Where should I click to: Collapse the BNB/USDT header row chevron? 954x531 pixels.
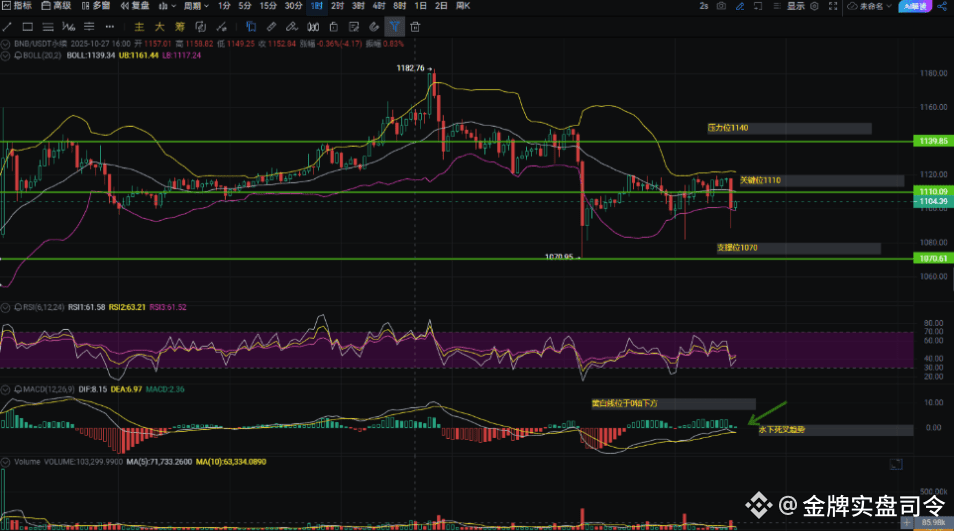[5, 44]
